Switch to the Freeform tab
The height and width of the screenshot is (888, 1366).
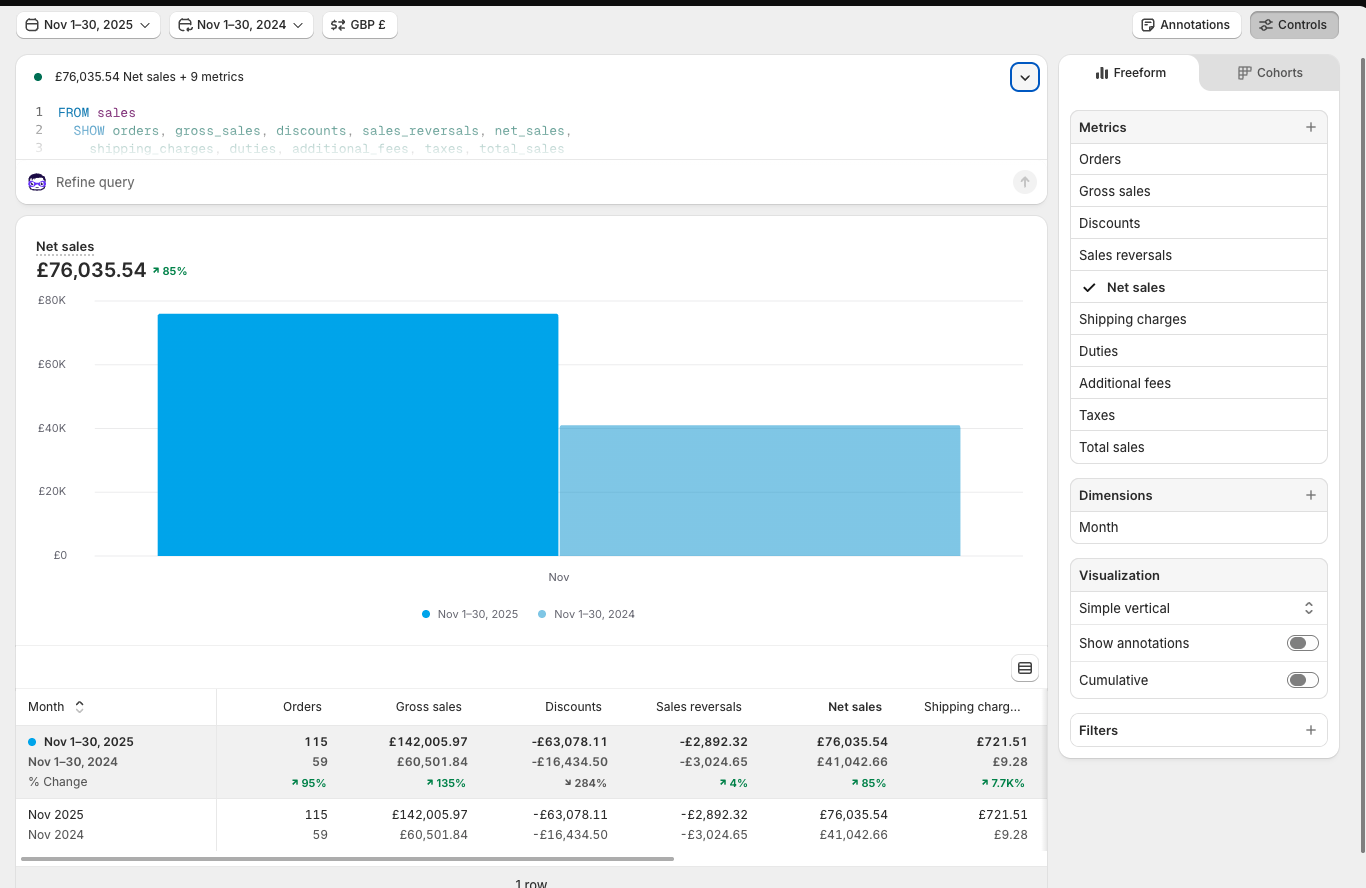(x=1130, y=73)
